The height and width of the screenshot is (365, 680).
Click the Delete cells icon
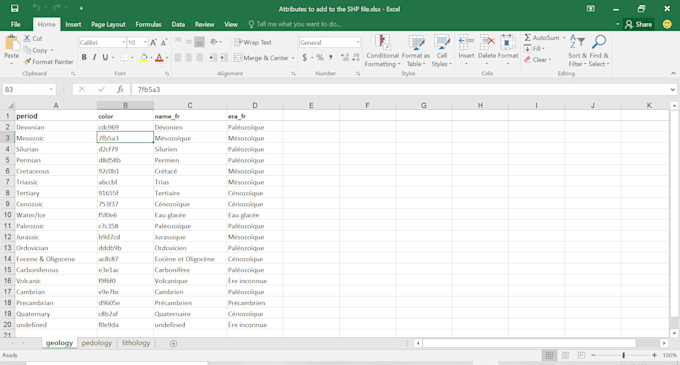pyautogui.click(x=487, y=42)
